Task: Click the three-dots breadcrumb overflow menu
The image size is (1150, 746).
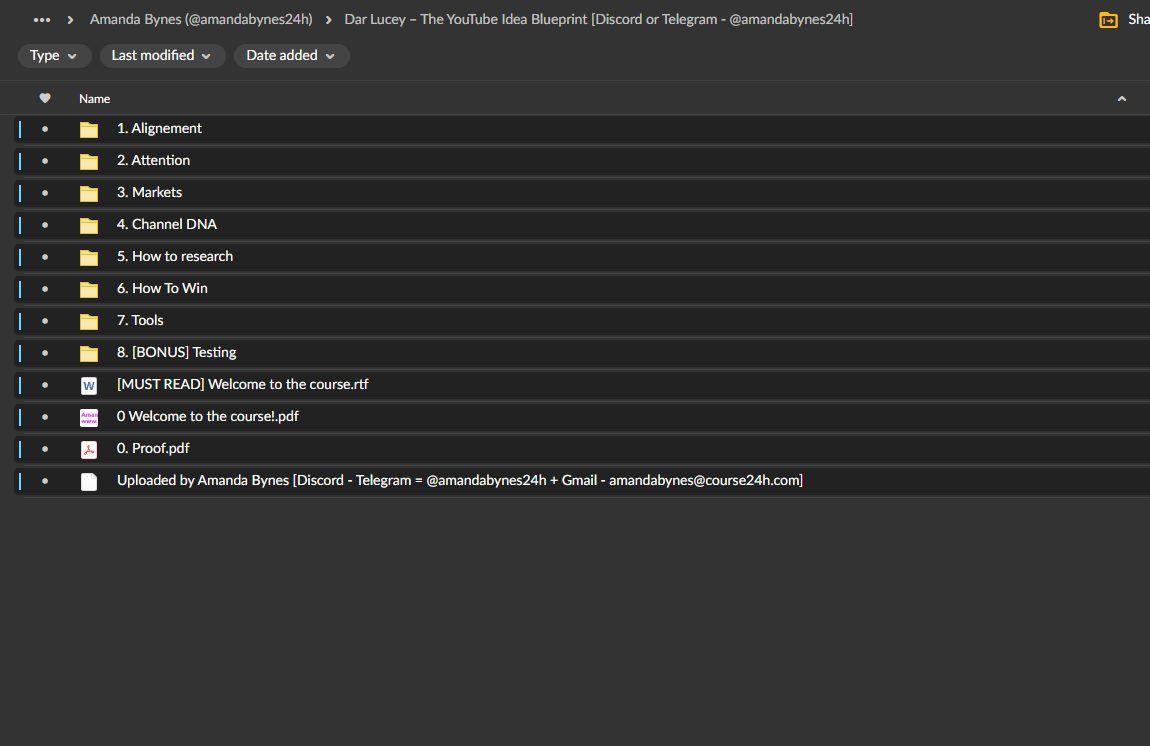Action: [42, 20]
